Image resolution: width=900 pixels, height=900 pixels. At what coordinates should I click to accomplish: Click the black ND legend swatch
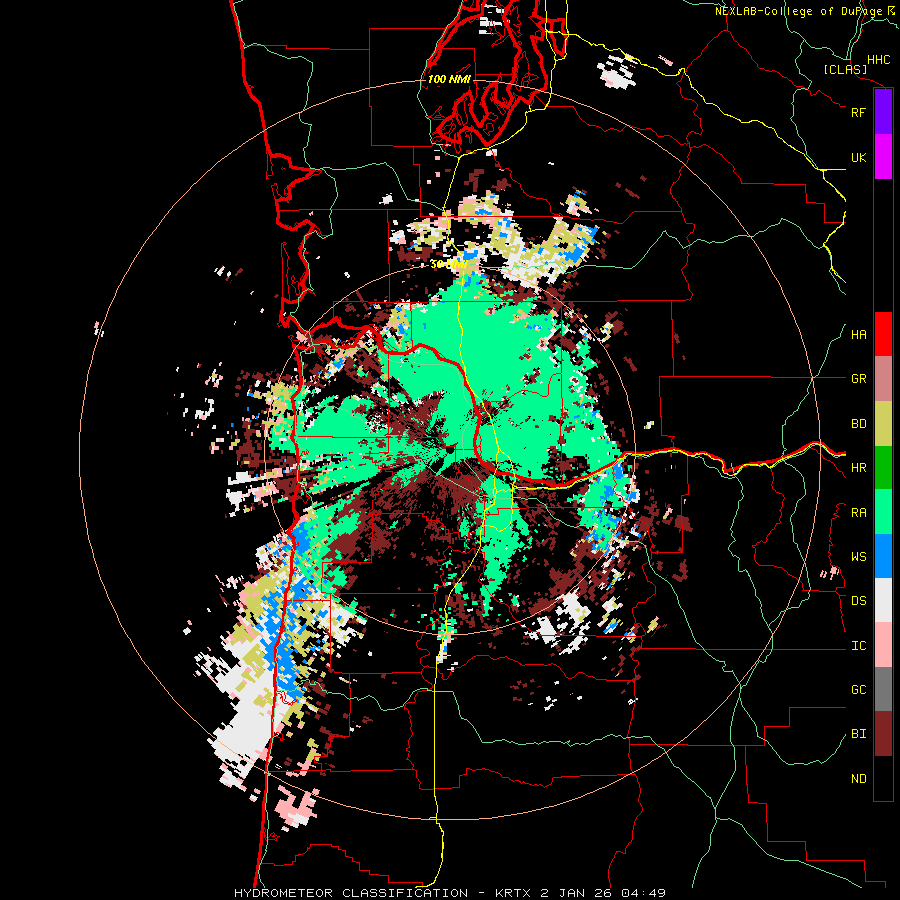(883, 778)
